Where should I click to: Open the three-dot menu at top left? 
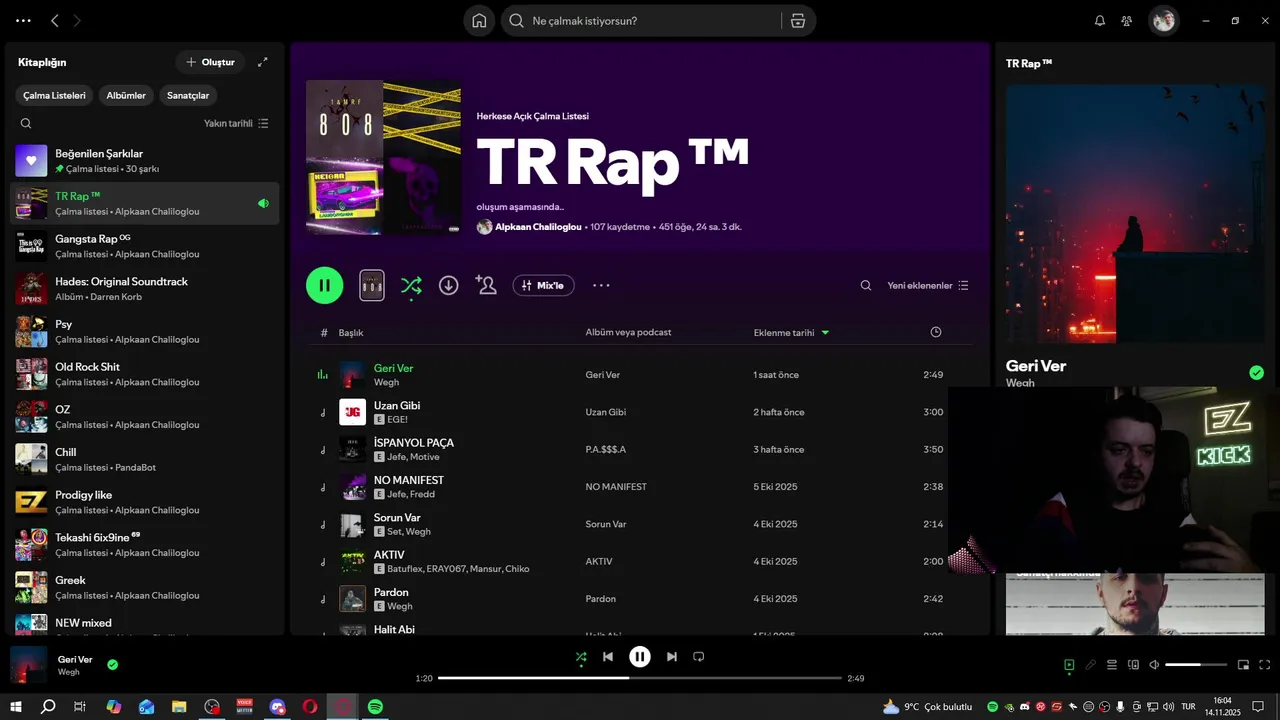[23, 21]
